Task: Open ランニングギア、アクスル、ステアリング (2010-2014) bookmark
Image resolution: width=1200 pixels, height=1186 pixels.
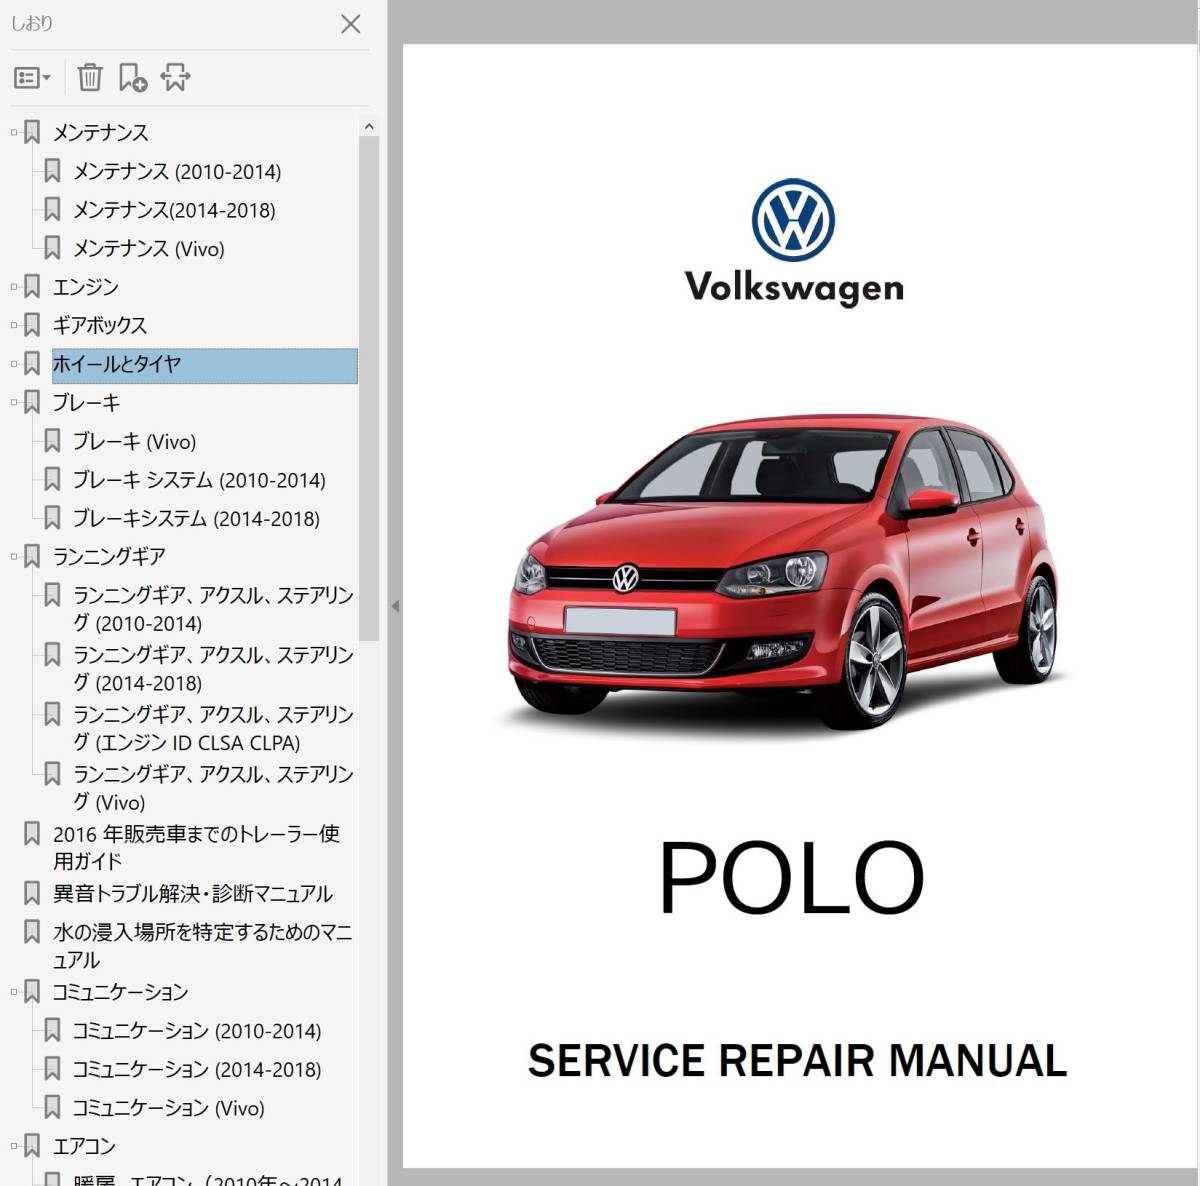Action: [x=213, y=609]
